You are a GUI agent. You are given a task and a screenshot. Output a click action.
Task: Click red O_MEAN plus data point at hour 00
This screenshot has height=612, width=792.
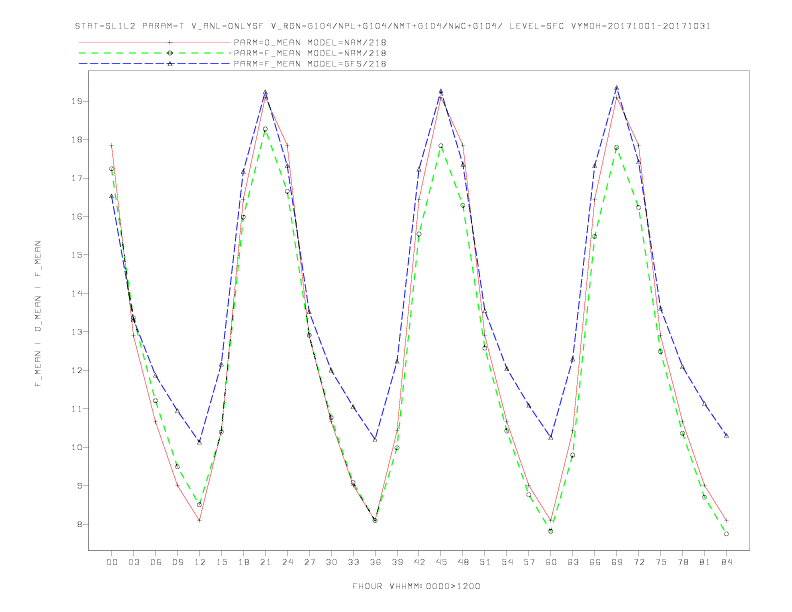pos(112,146)
